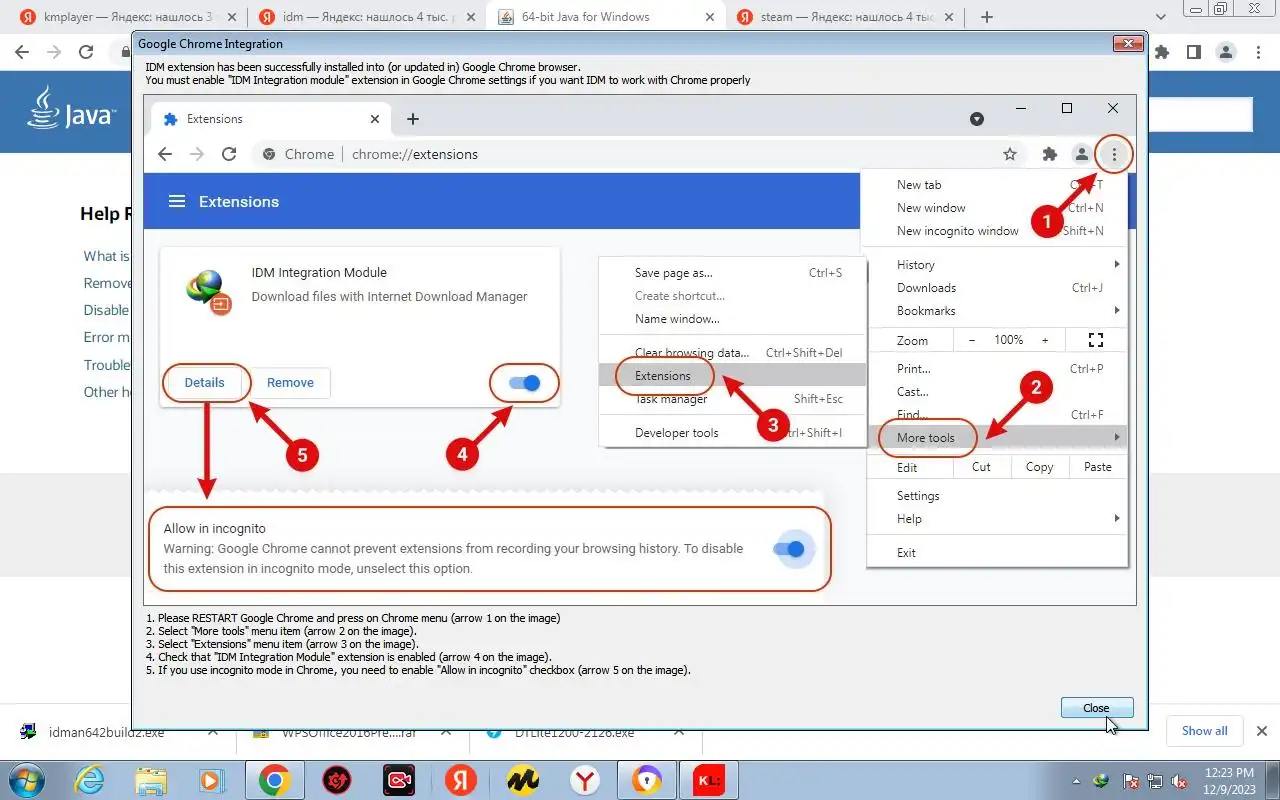The width and height of the screenshot is (1280, 800).
Task: Toggle the Chrome side panel
Action: point(1193,52)
